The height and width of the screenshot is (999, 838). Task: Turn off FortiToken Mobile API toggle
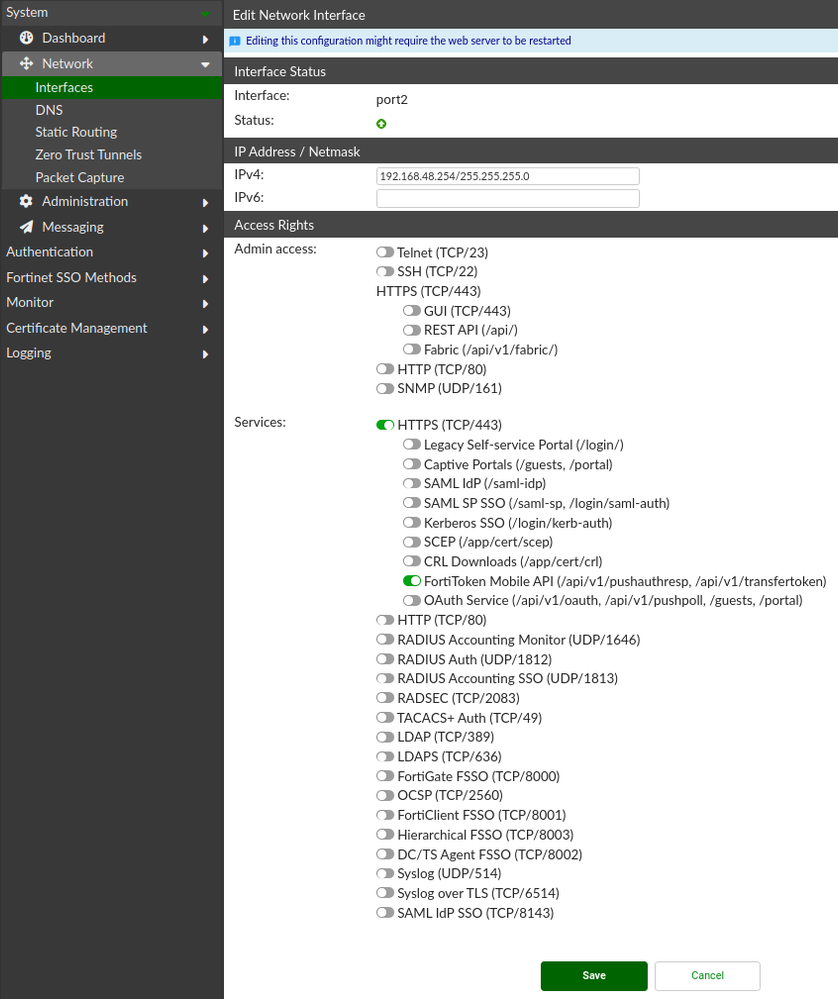[412, 581]
